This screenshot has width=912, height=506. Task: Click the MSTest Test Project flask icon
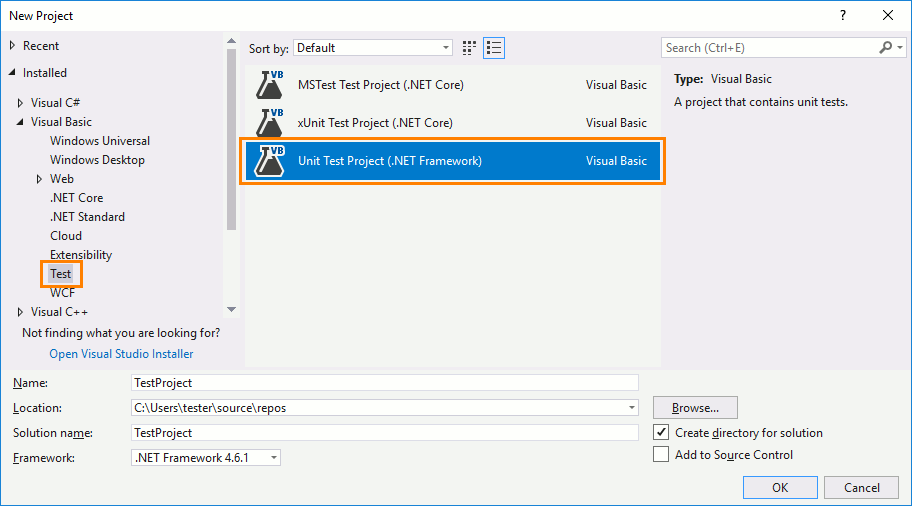(x=270, y=84)
